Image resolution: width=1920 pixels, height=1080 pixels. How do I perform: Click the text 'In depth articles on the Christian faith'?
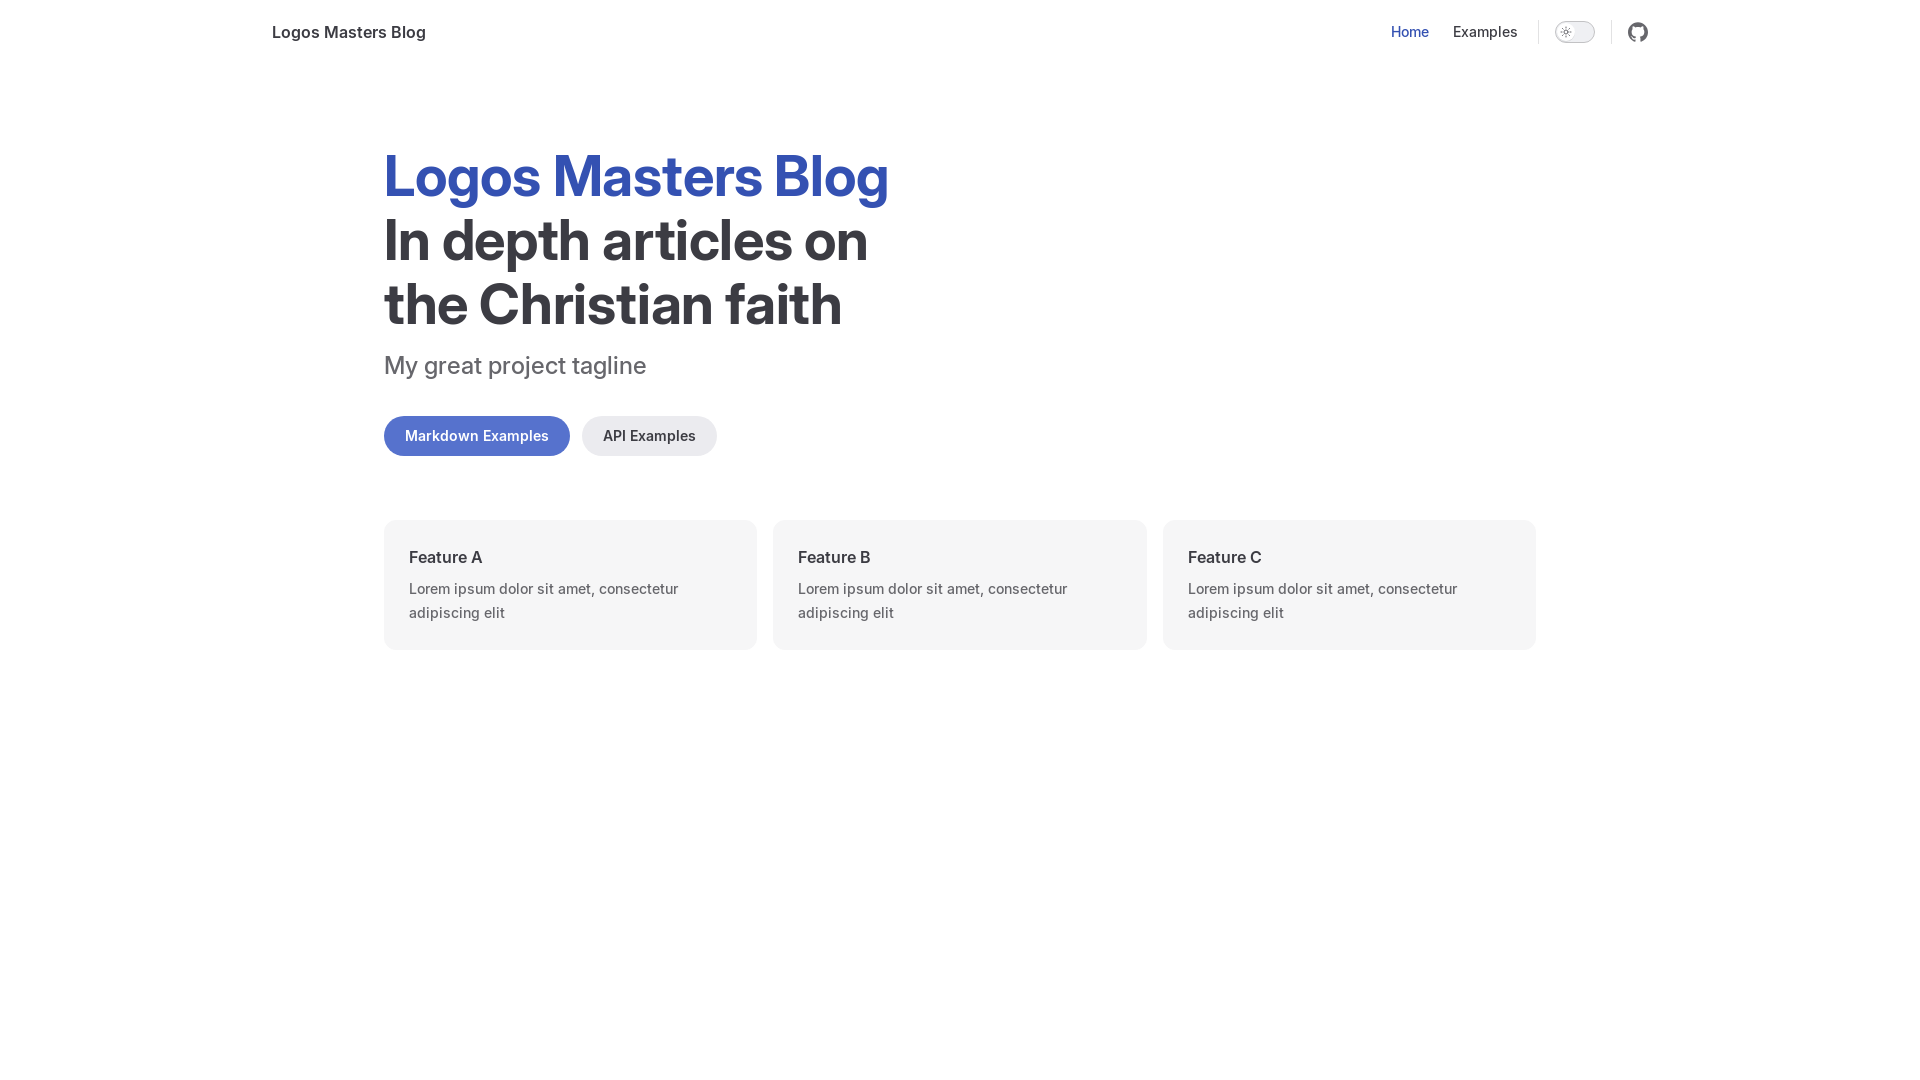tap(626, 272)
